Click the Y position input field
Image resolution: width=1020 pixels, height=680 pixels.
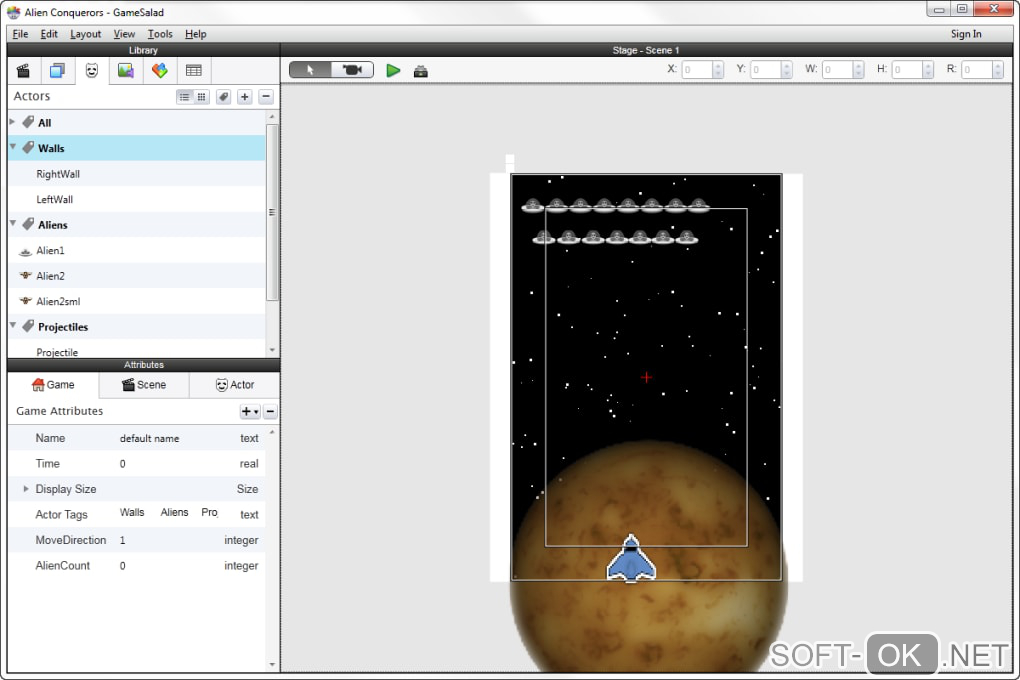pyautogui.click(x=766, y=70)
